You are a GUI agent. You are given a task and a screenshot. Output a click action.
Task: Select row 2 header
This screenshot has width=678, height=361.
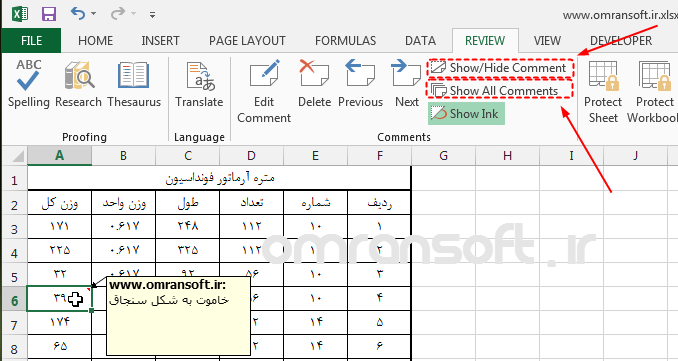15,204
